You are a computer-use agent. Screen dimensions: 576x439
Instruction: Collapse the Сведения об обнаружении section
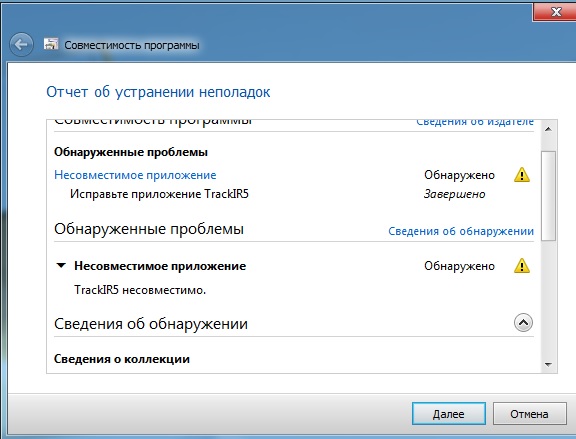pyautogui.click(x=523, y=323)
